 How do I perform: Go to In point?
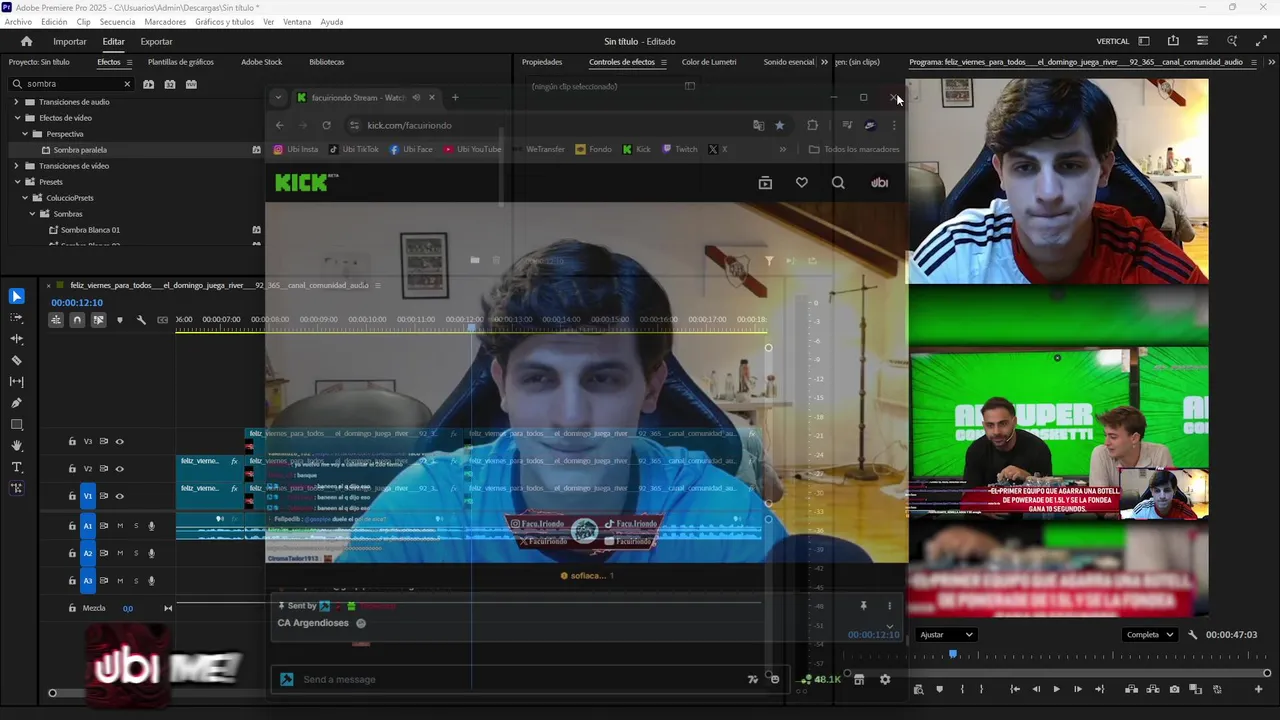click(1014, 689)
